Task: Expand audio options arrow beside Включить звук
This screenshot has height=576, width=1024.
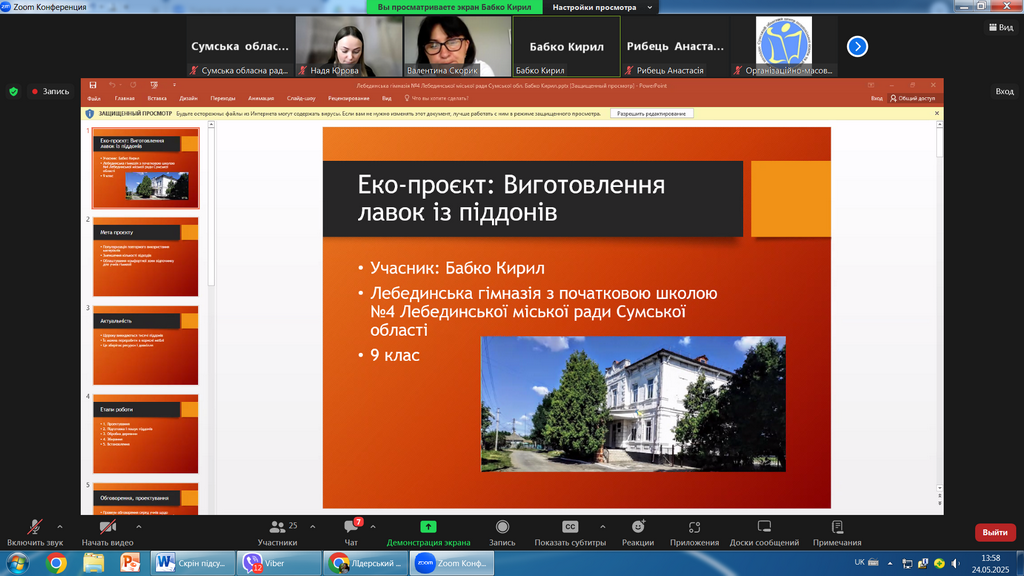Action: [60, 526]
